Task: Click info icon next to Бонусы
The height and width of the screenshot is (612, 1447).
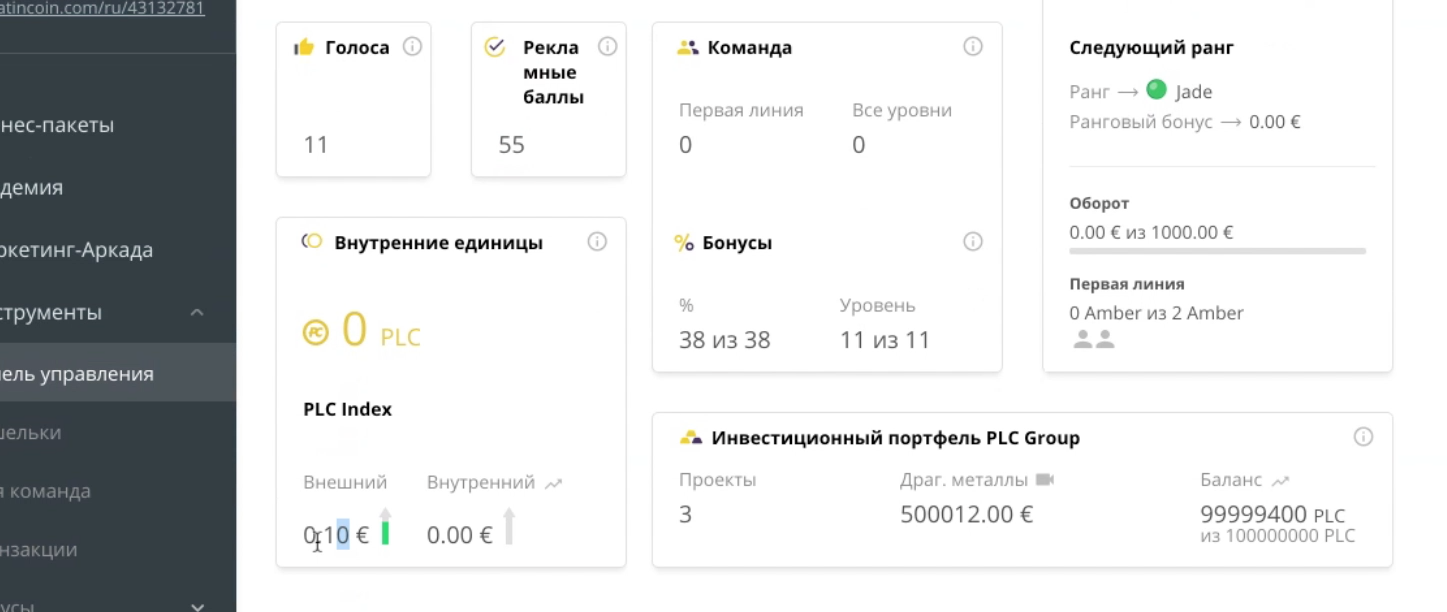Action: click(x=973, y=242)
